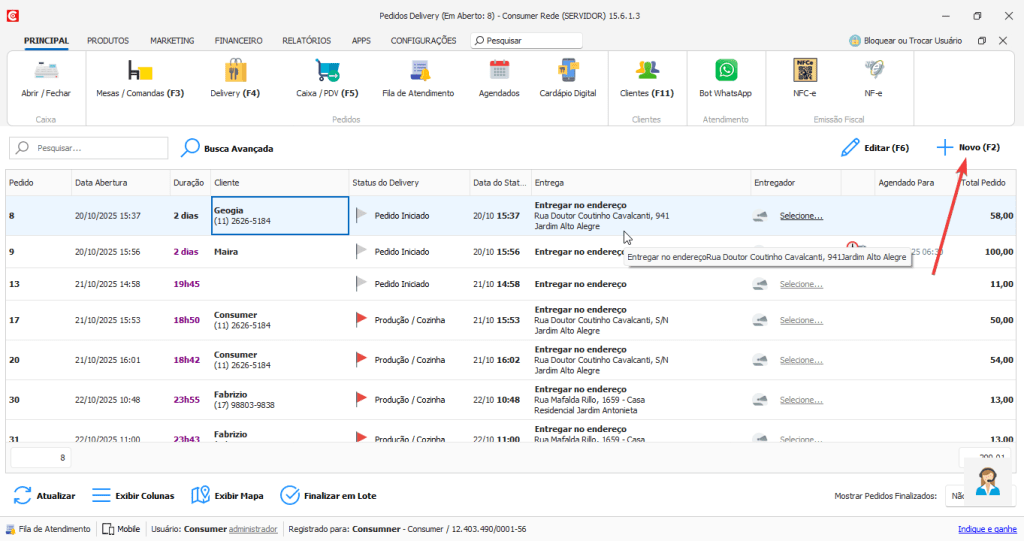Screen dimensions: 1024x541
Task: Open Entregador 'Selecione...' for order 17
Action: 801,320
